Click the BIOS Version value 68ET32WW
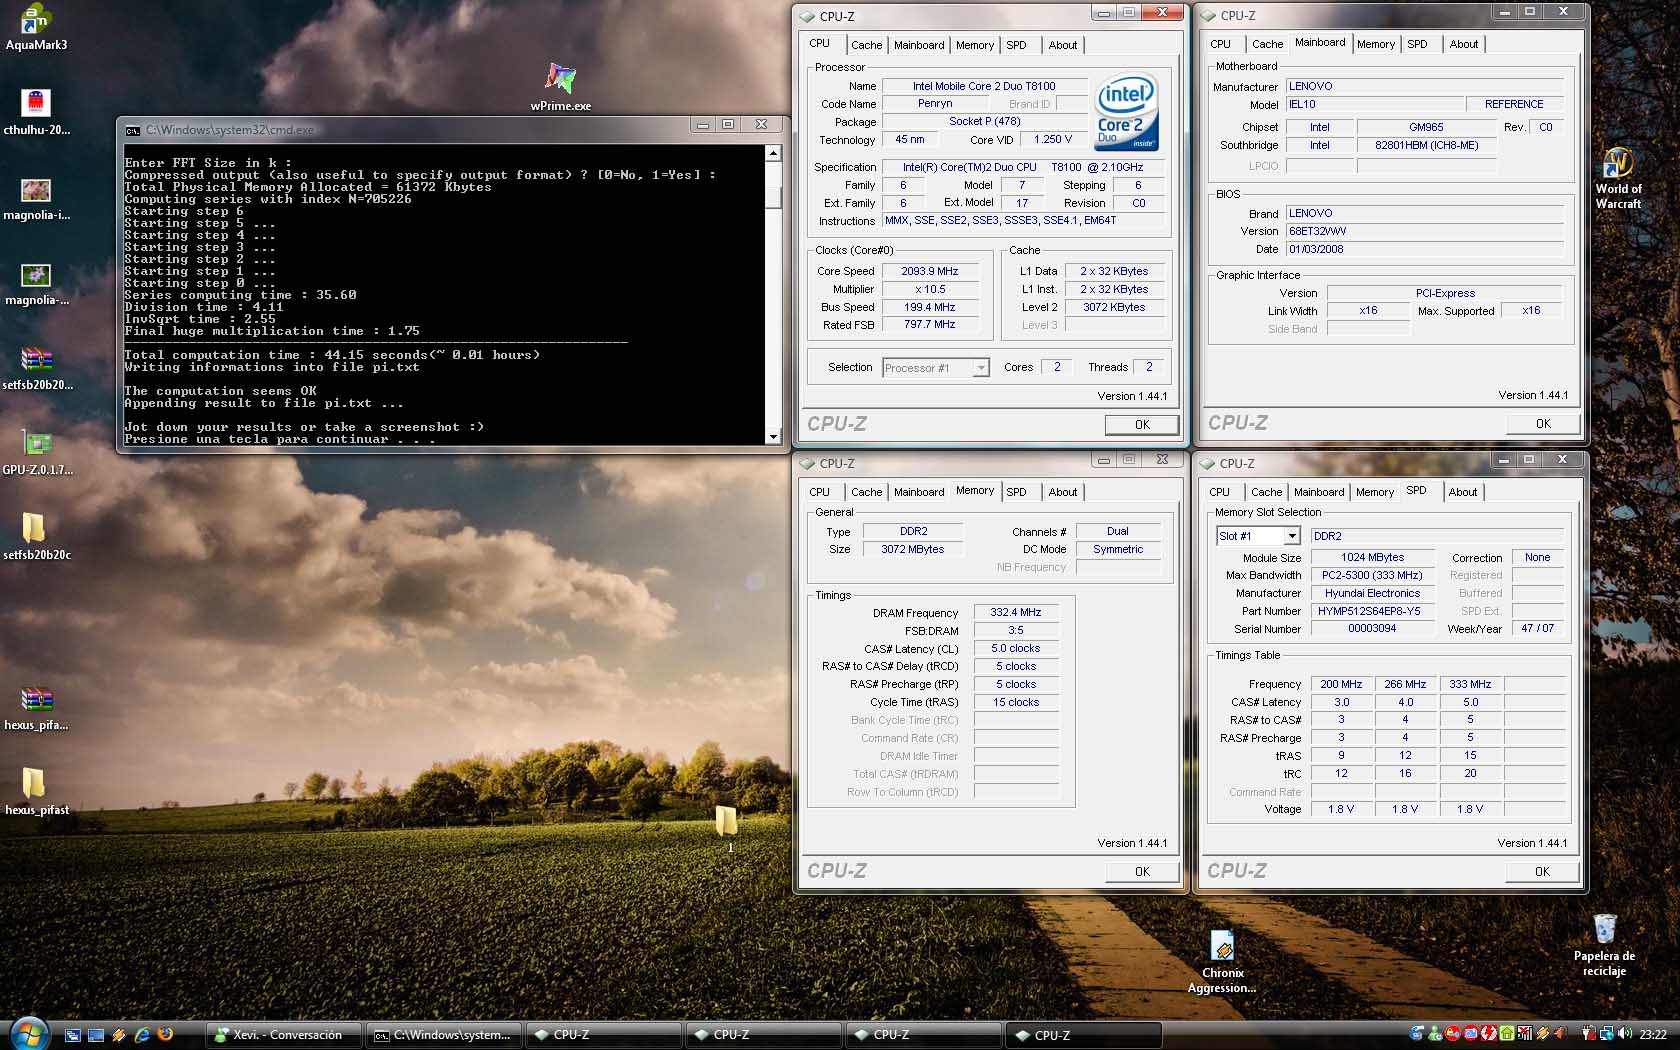 pos(1424,231)
